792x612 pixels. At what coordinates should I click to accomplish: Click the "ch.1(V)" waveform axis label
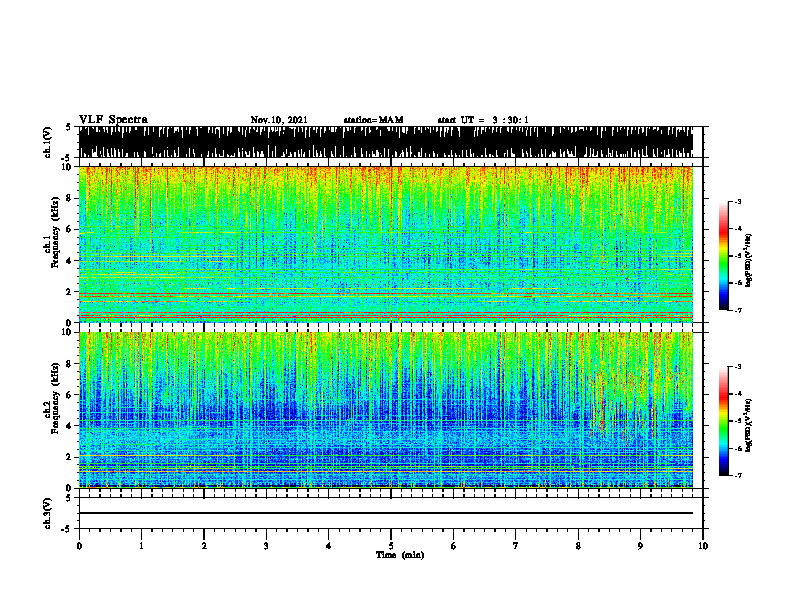[47, 142]
